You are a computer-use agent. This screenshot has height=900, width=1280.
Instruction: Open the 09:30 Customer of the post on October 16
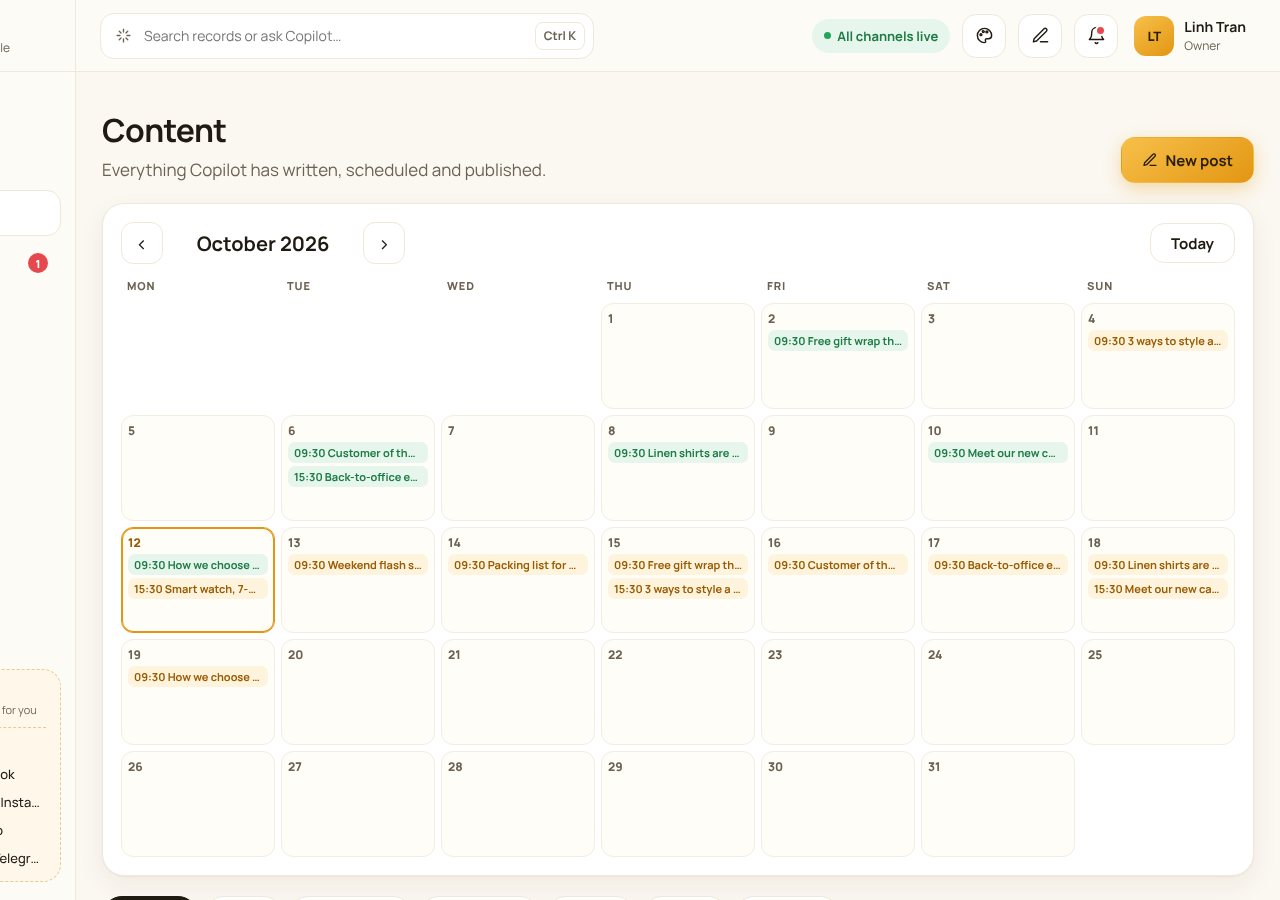click(838, 565)
